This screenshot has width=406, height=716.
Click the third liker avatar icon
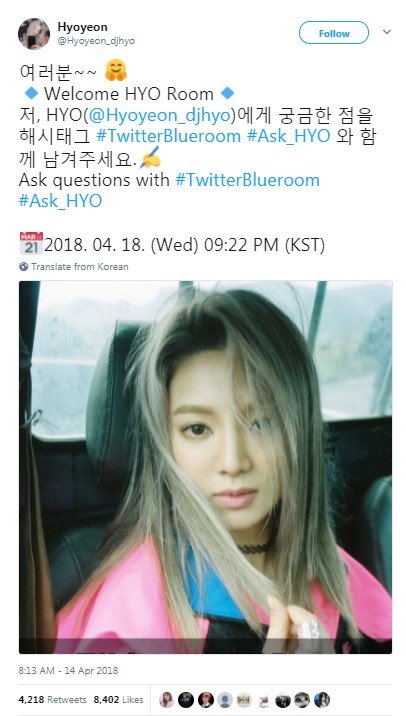(206, 700)
